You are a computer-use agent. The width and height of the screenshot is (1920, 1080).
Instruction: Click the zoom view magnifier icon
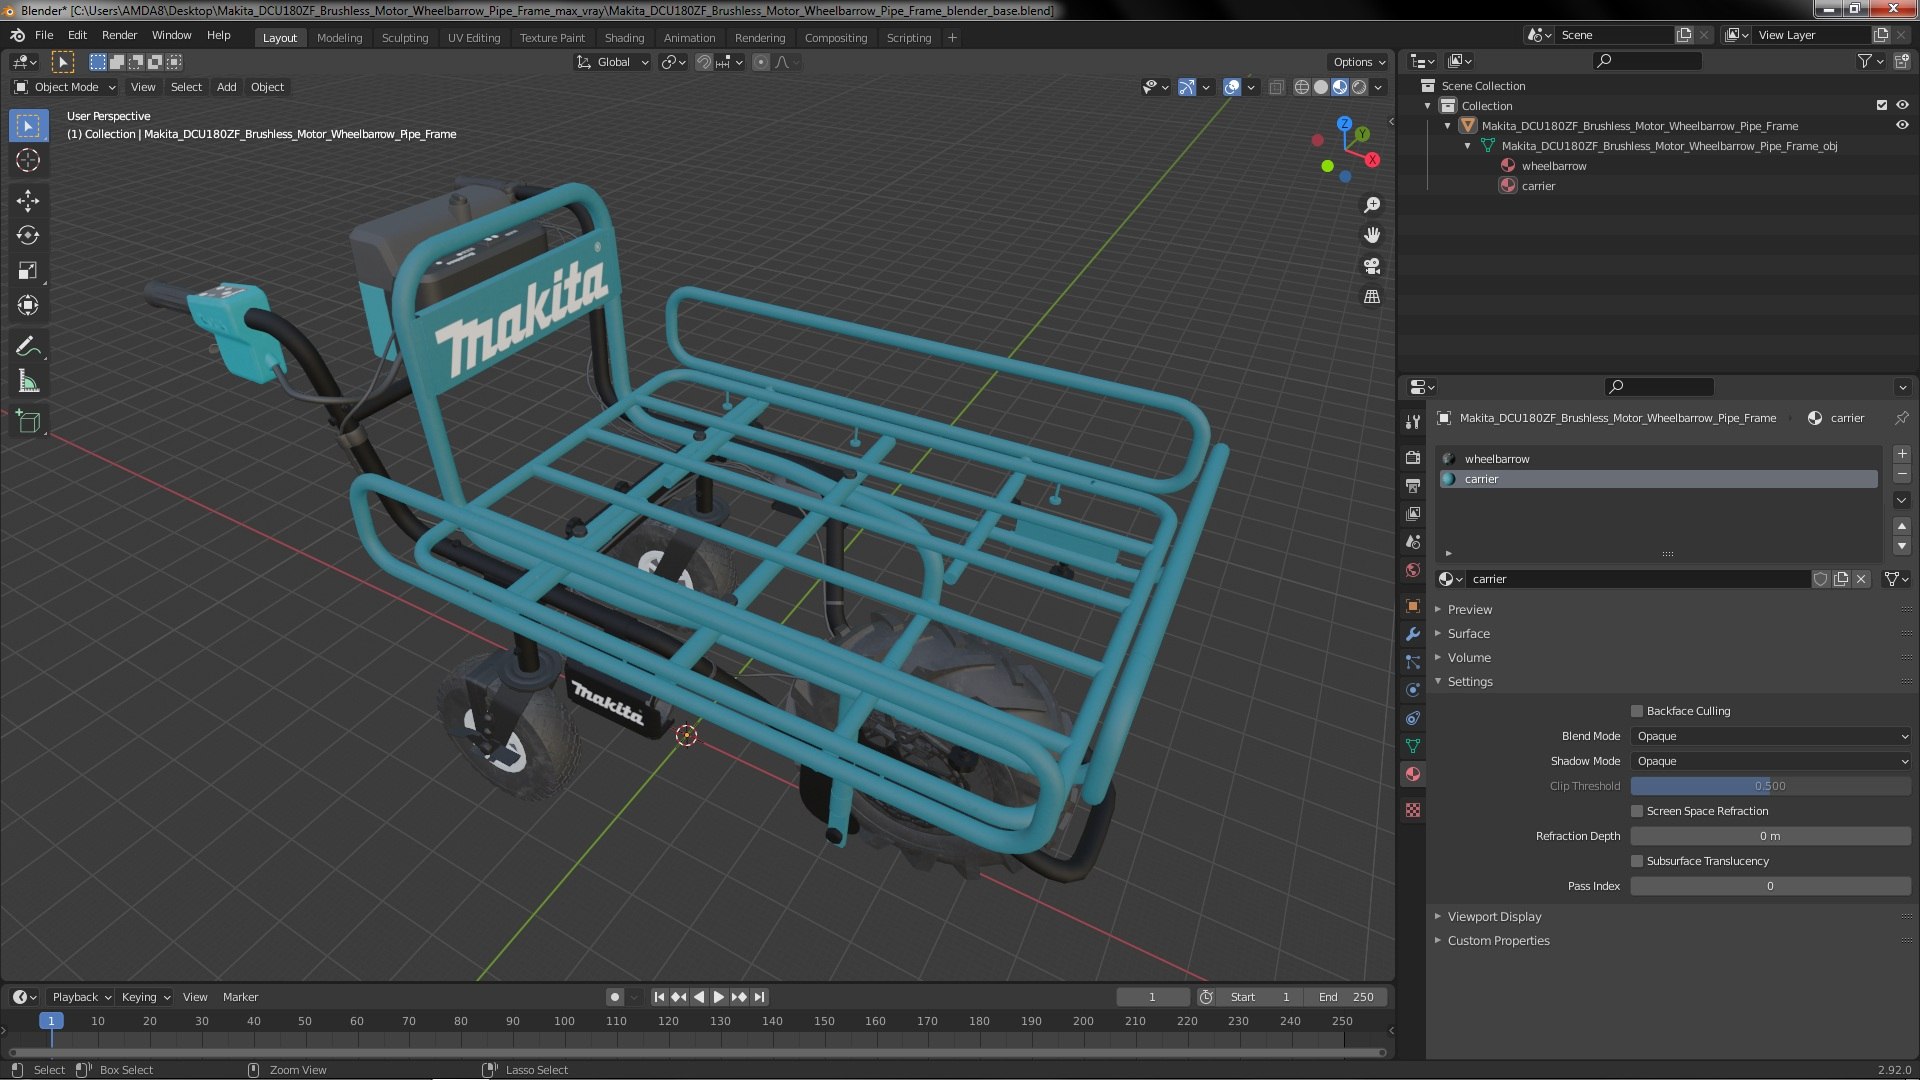click(1372, 204)
